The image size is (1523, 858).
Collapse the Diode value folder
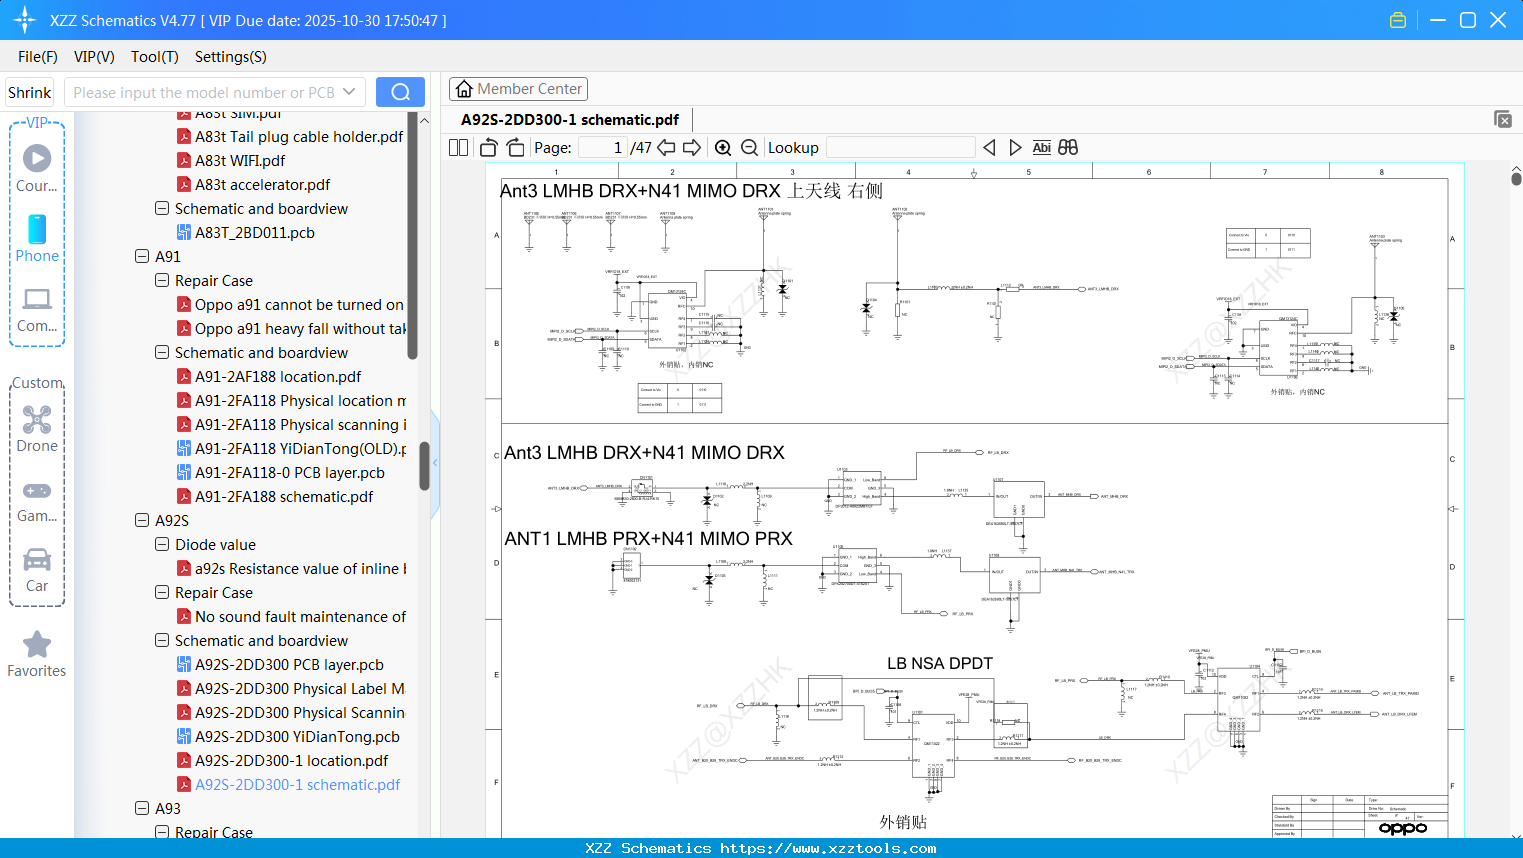click(x=162, y=544)
